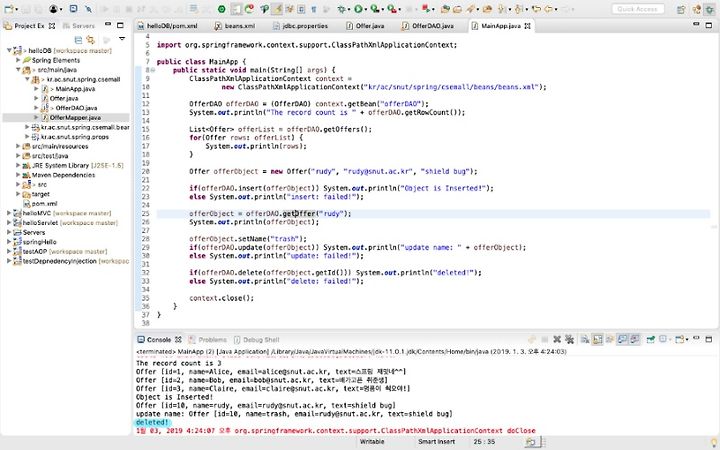Click the Open Perspective icon near Quick Access
The height and width of the screenshot is (450, 720).
681,9
